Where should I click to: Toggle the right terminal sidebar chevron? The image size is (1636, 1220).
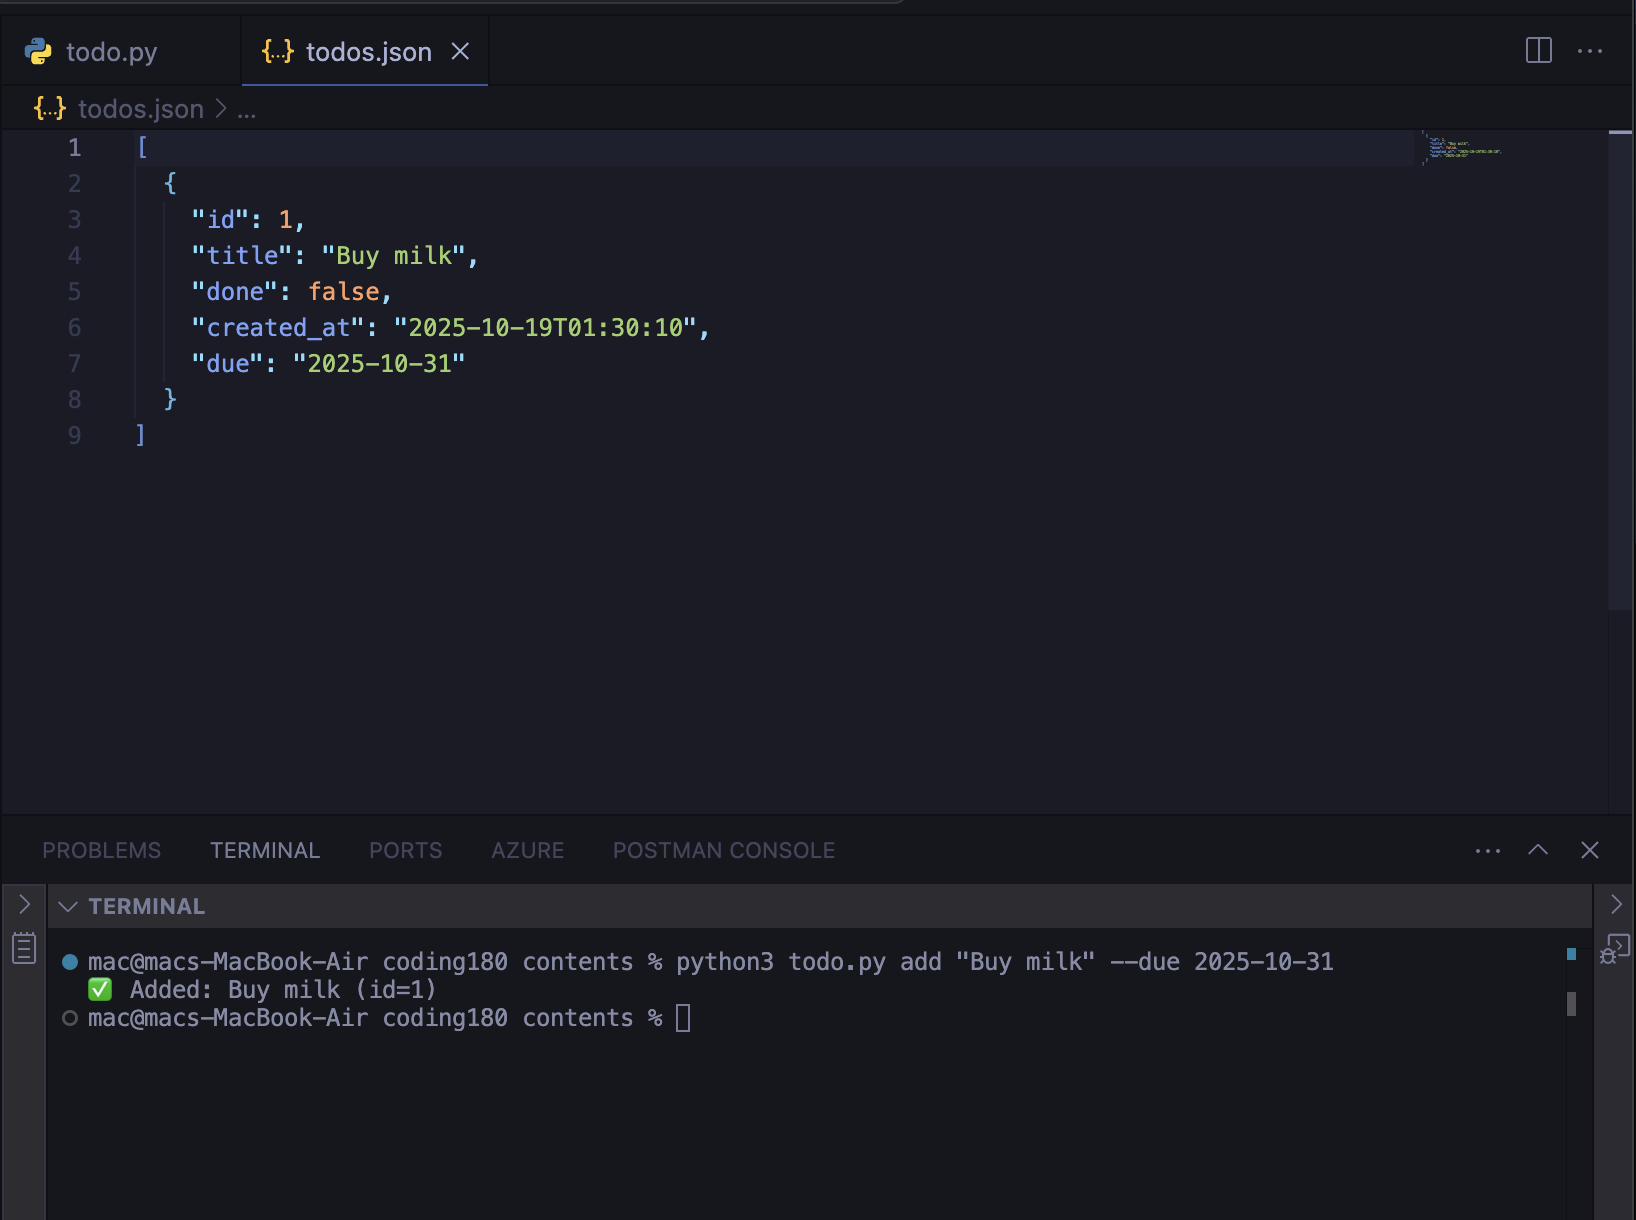[x=1616, y=904]
